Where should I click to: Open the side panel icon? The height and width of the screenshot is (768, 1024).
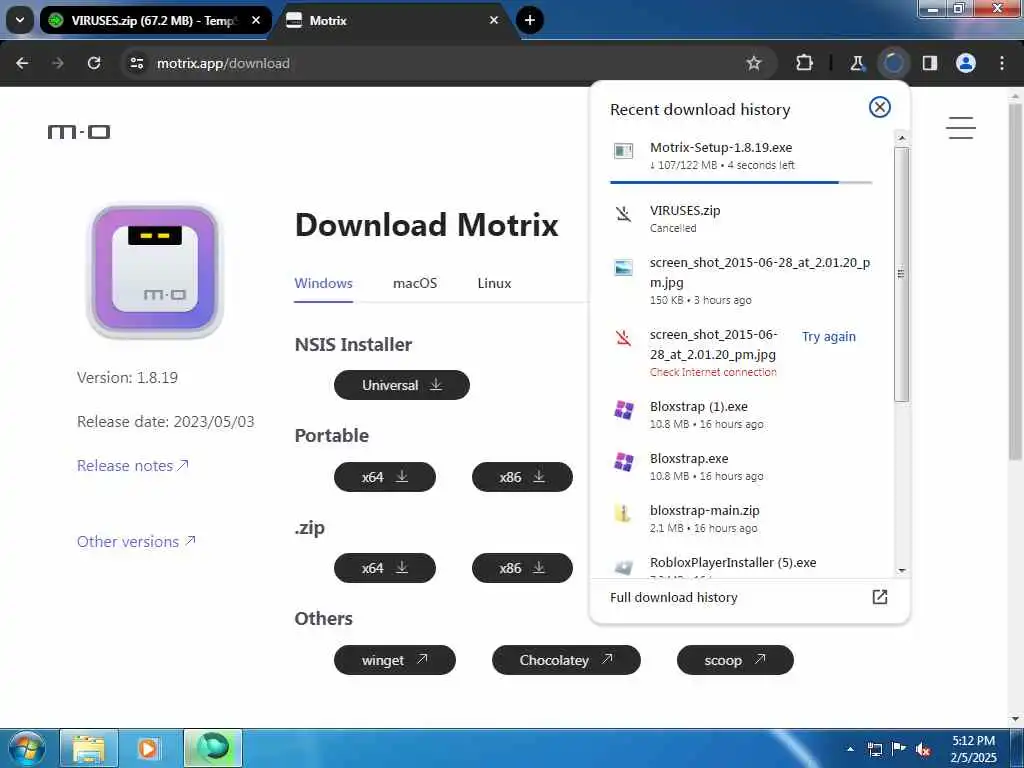pyautogui.click(x=930, y=63)
